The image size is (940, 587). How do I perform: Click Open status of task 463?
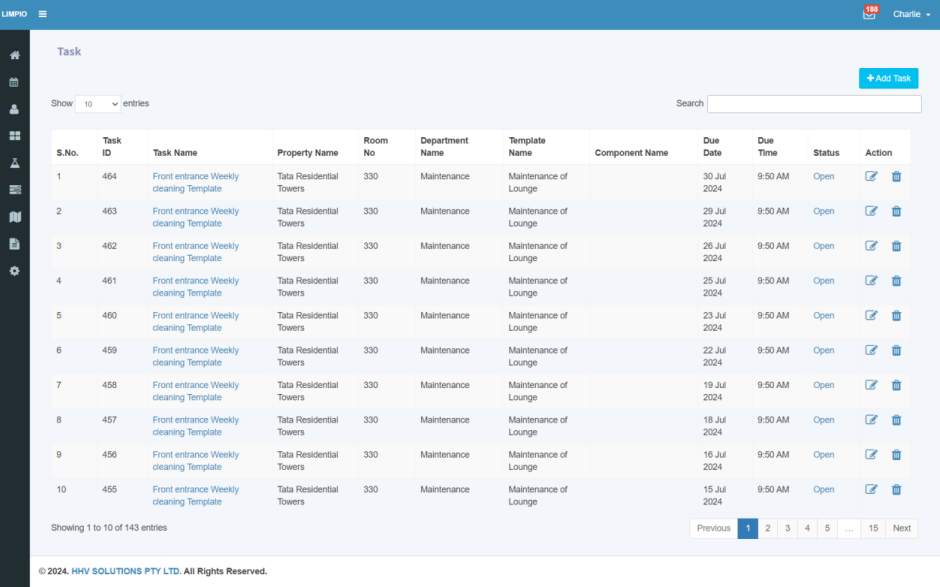824,211
